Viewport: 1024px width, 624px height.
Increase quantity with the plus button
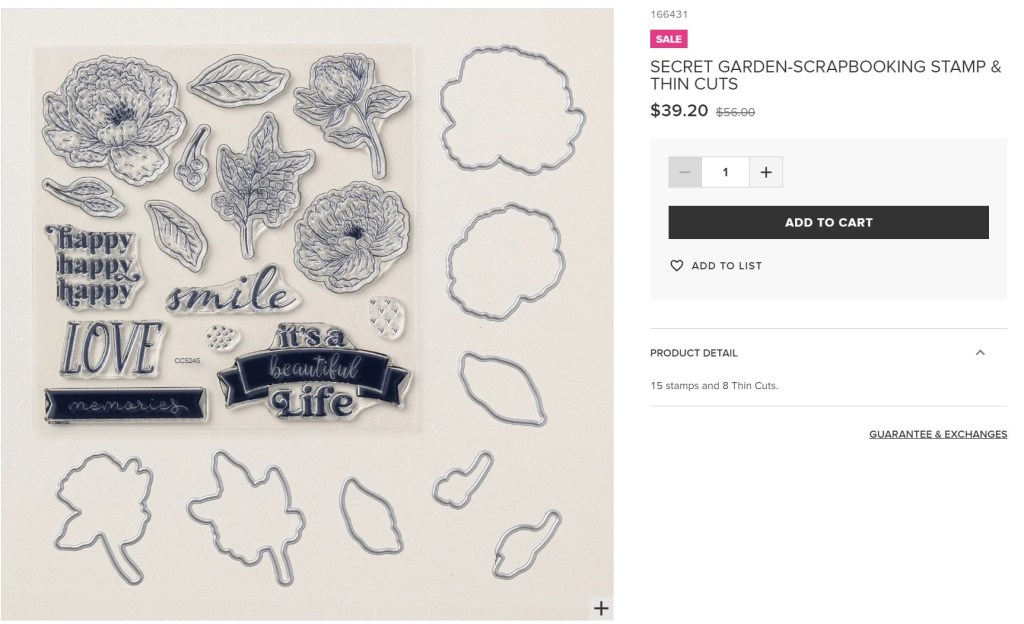click(x=766, y=172)
